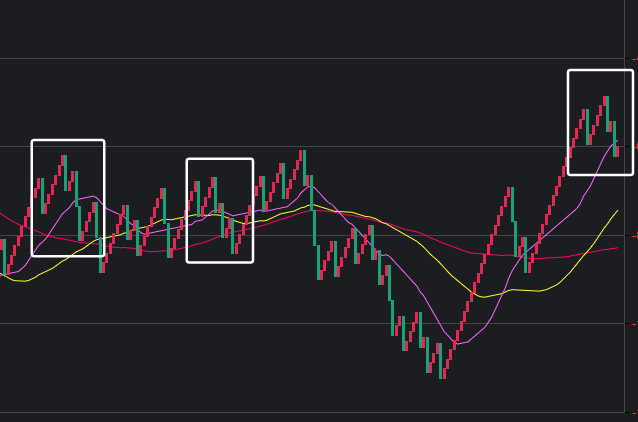Select the middle white rectangle annotation
638x422 pixels.
pyautogui.click(x=188, y=210)
